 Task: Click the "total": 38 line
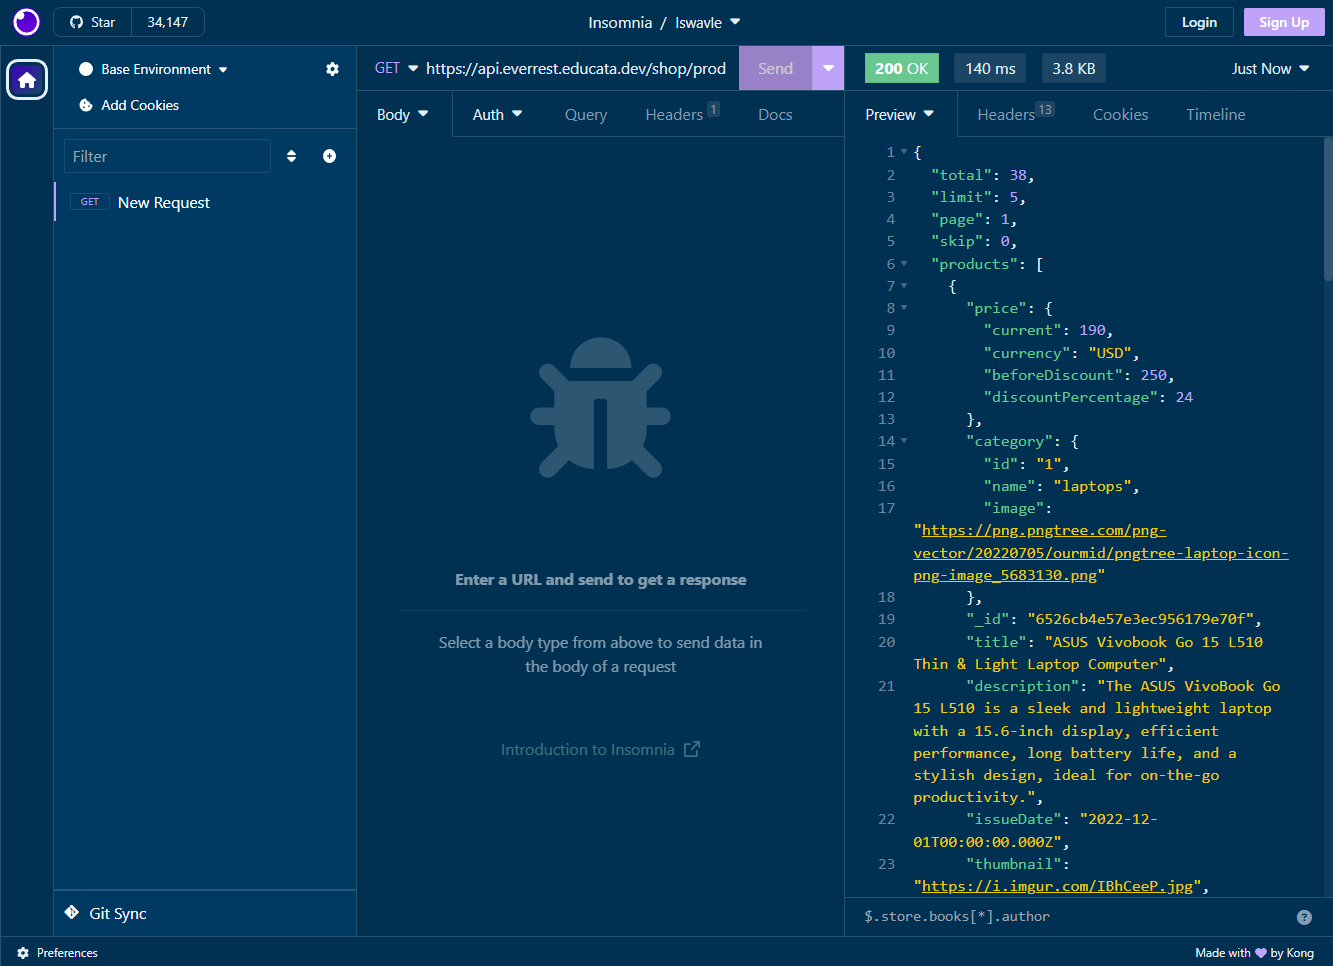click(982, 175)
